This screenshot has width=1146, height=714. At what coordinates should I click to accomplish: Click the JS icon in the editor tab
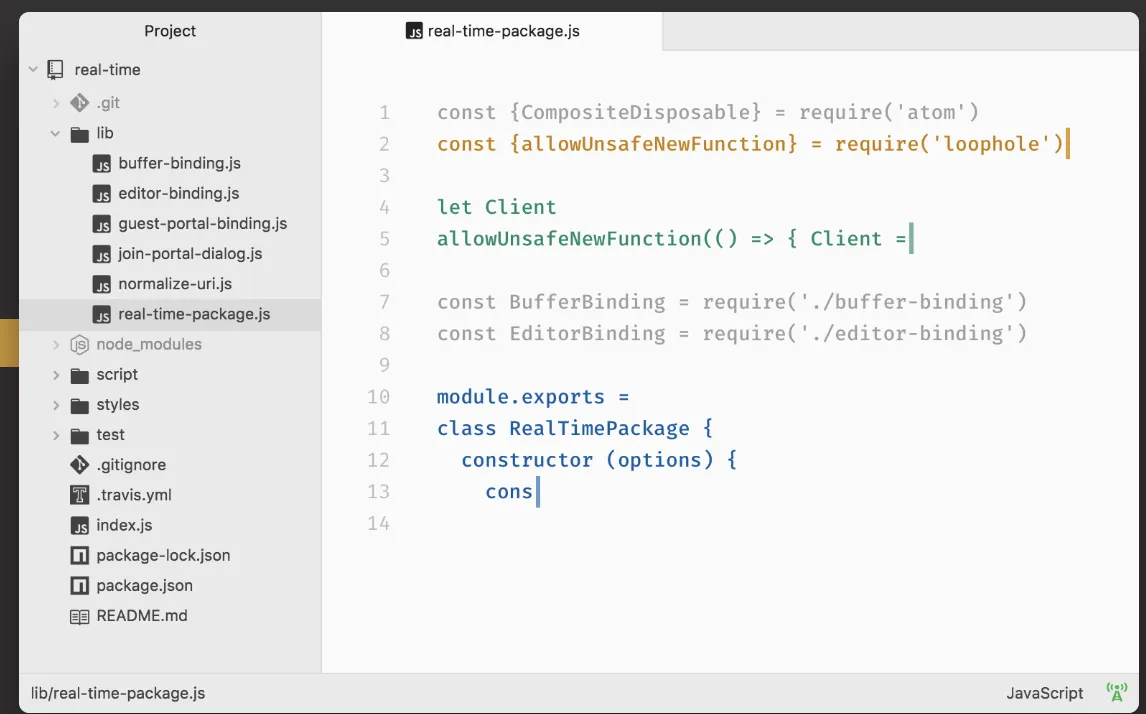[x=414, y=31]
